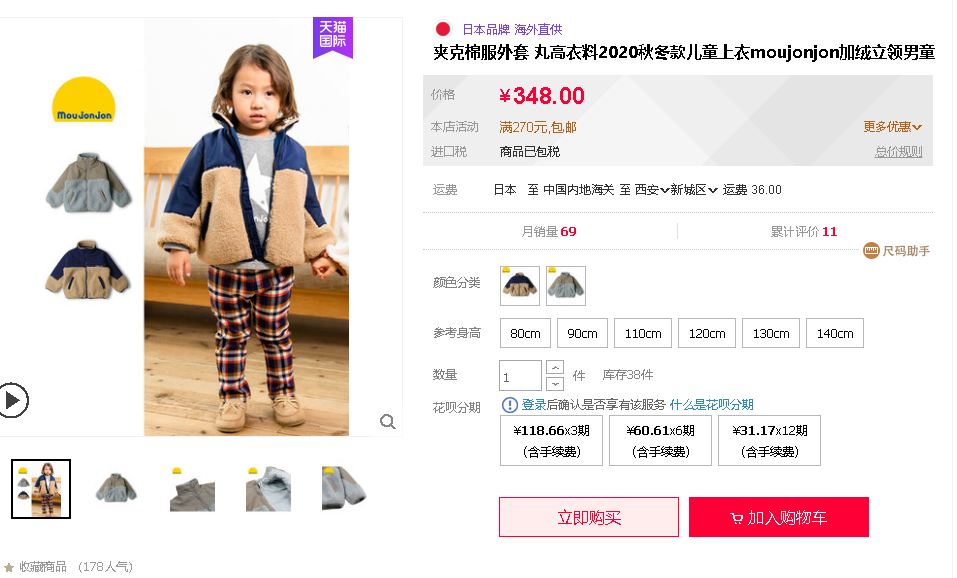Select the navy and beige jacket color swatch
This screenshot has width=957, height=578.
(520, 286)
